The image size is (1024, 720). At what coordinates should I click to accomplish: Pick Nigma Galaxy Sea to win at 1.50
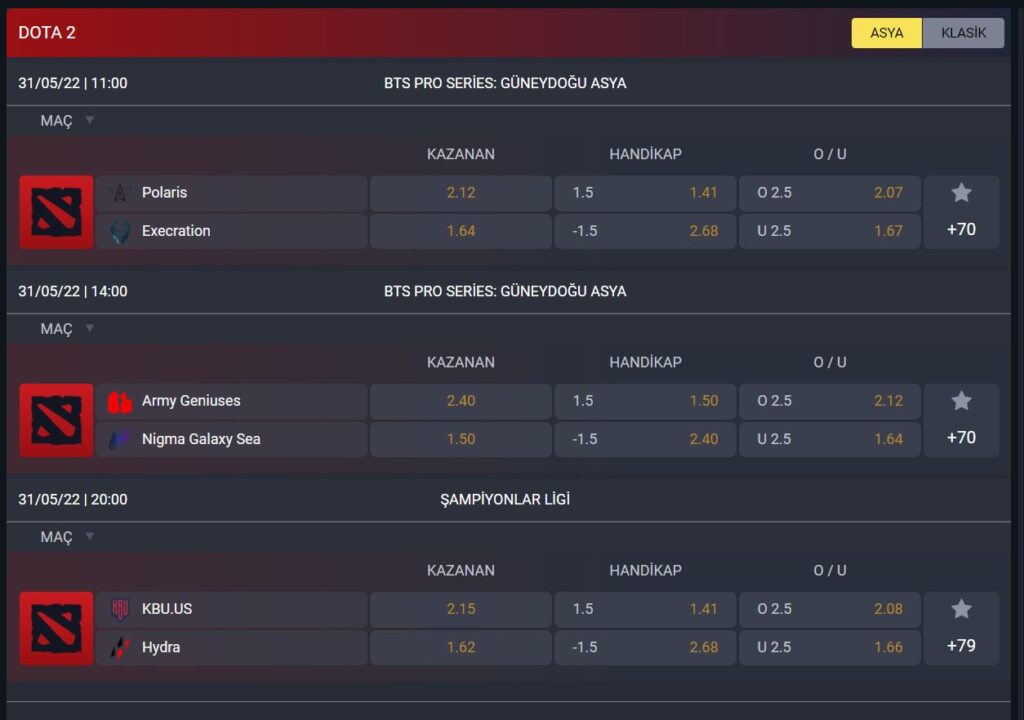pos(460,439)
